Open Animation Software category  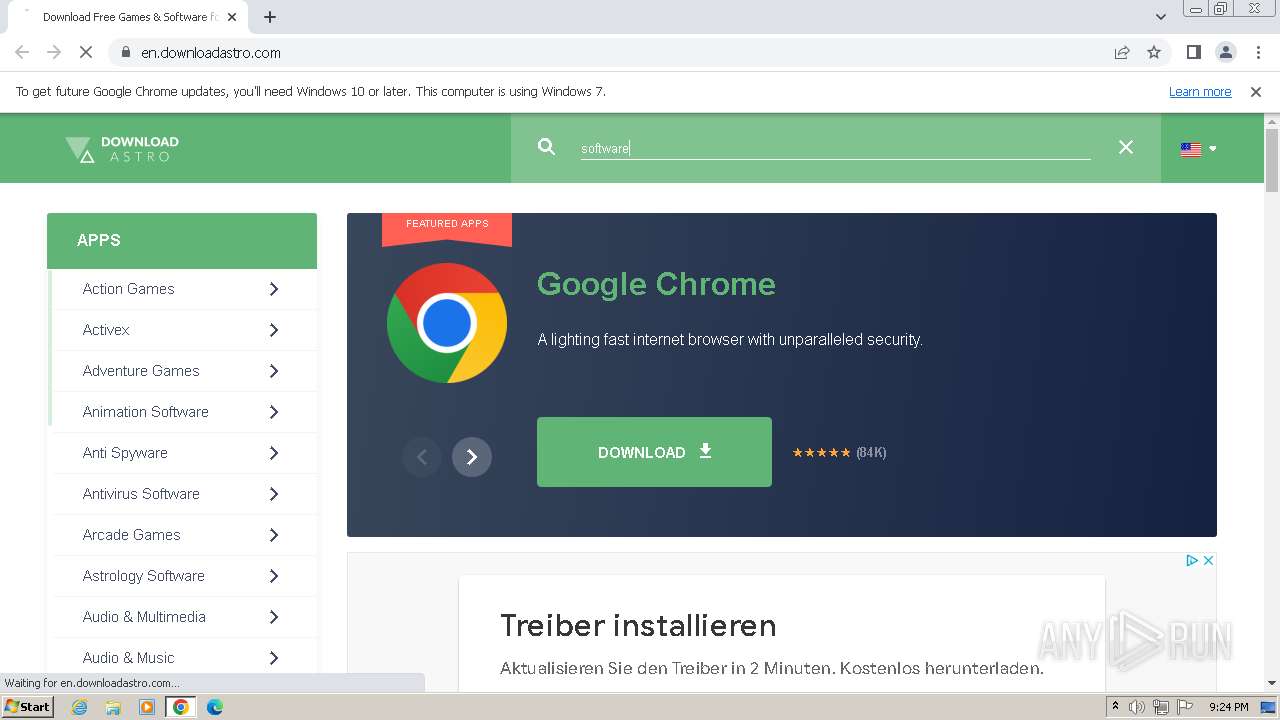145,412
